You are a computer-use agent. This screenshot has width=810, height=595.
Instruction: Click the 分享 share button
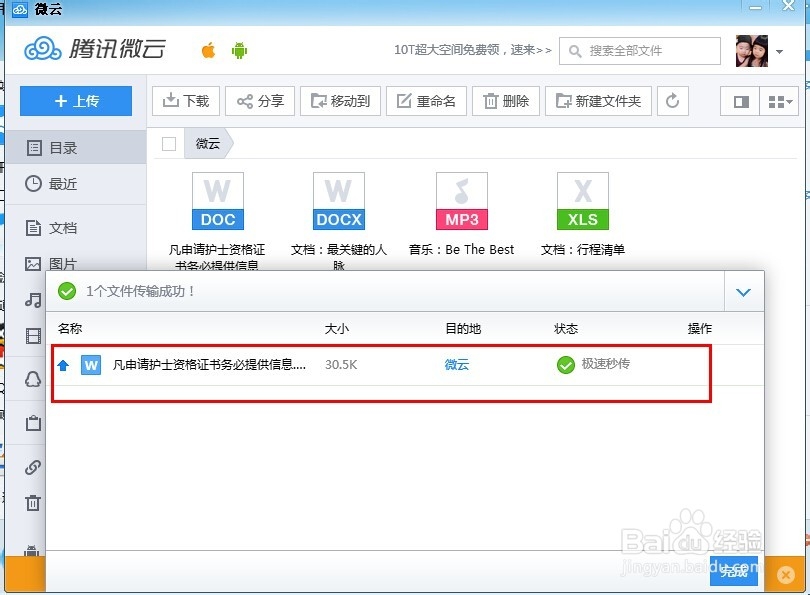click(x=260, y=101)
